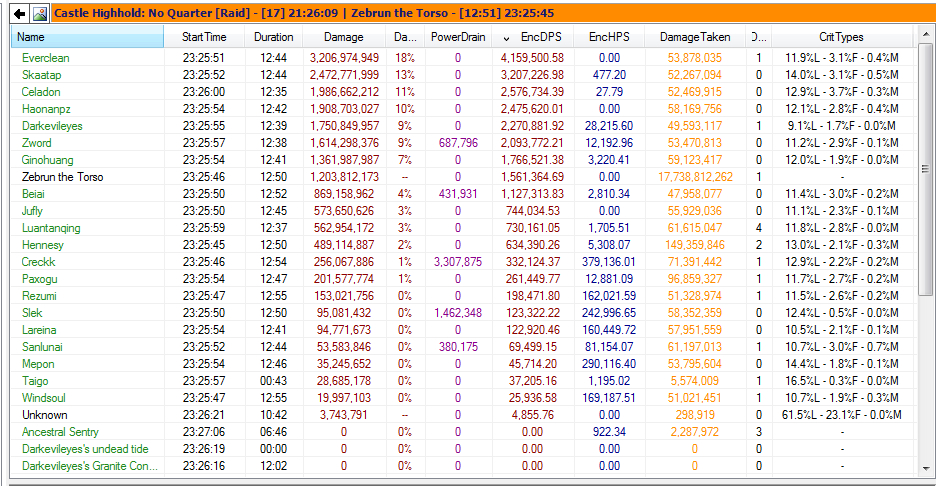Click the DamageTaken column header
936x486 pixels.
click(x=695, y=37)
